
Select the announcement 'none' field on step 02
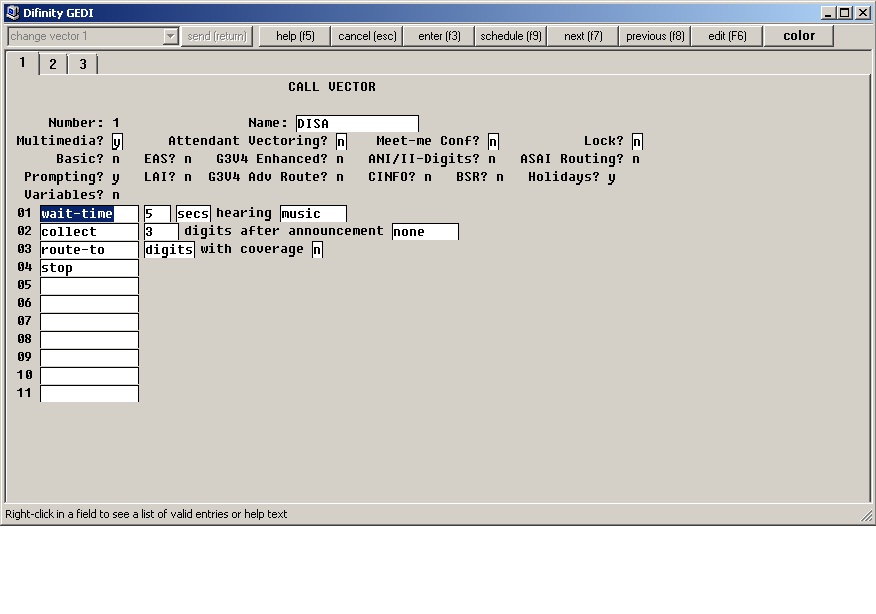point(425,231)
